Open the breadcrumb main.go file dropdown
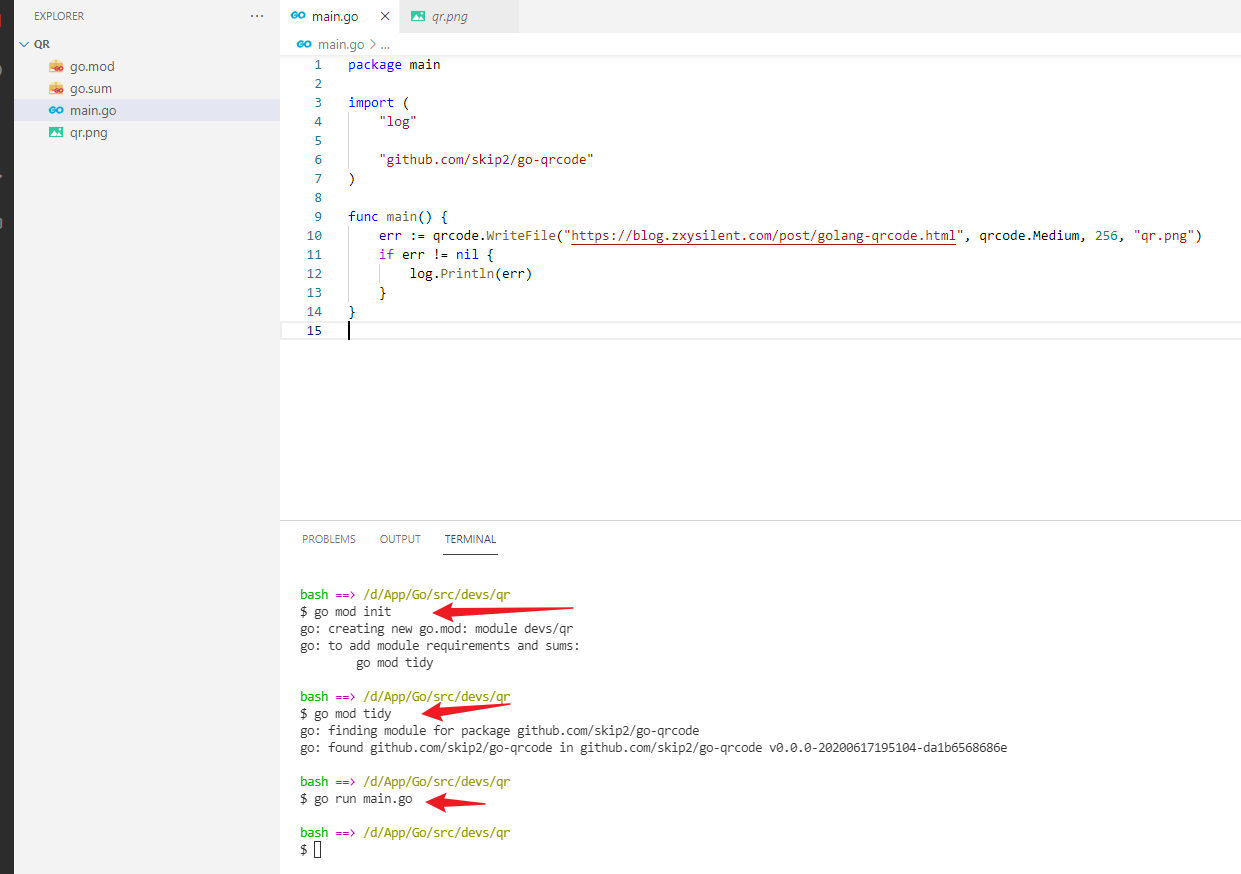The height and width of the screenshot is (874, 1241). [x=341, y=45]
